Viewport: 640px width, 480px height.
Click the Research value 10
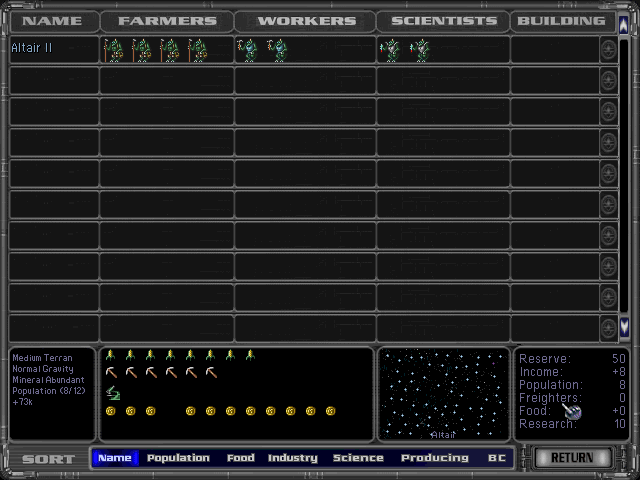pos(620,424)
